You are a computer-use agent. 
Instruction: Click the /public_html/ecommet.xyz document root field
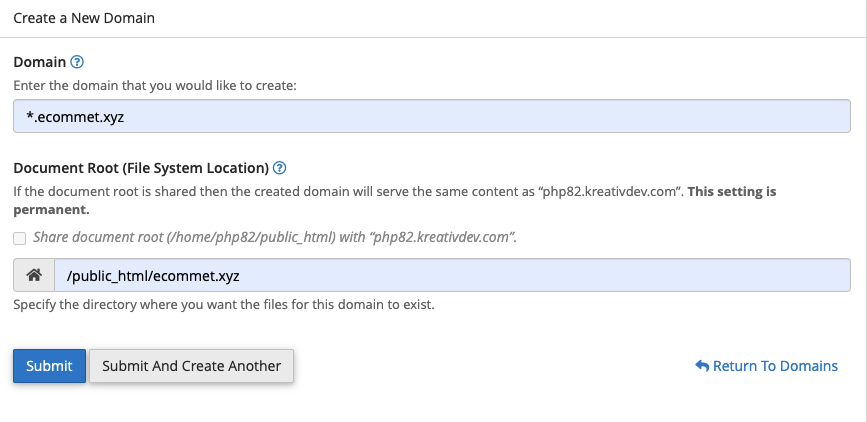point(450,275)
